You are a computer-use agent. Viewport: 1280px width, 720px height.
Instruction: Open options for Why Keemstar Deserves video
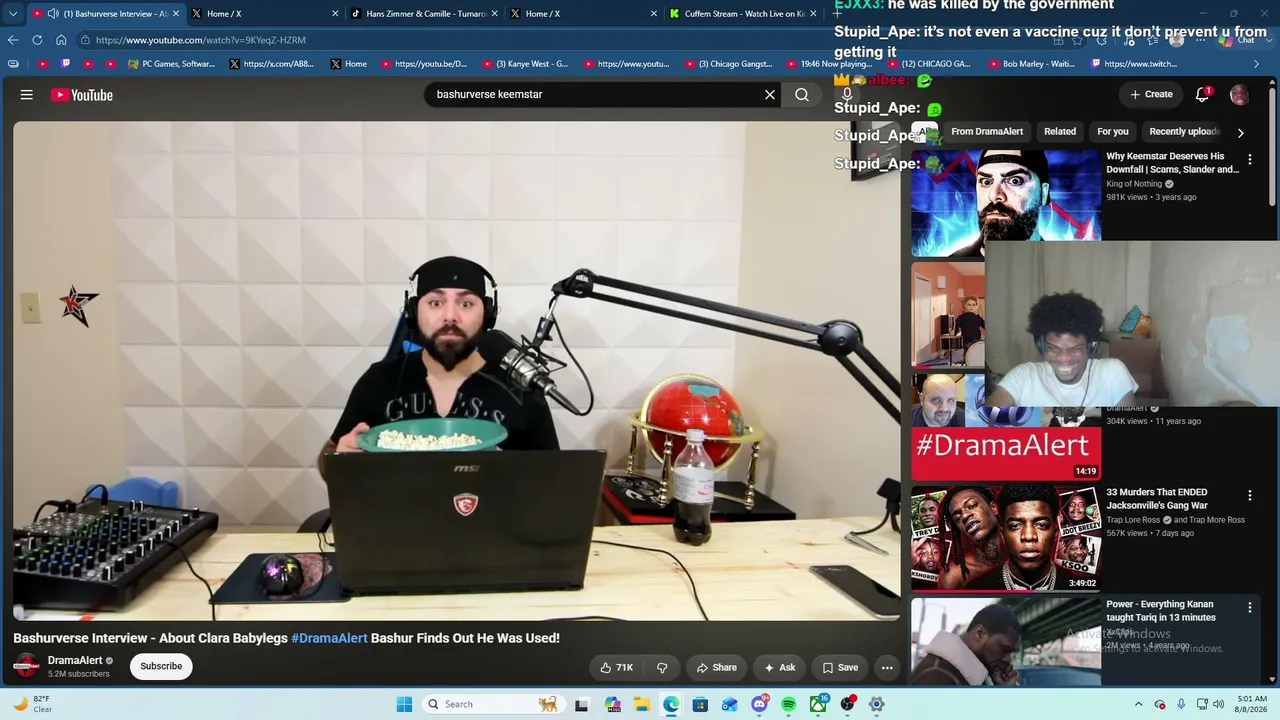click(1249, 159)
